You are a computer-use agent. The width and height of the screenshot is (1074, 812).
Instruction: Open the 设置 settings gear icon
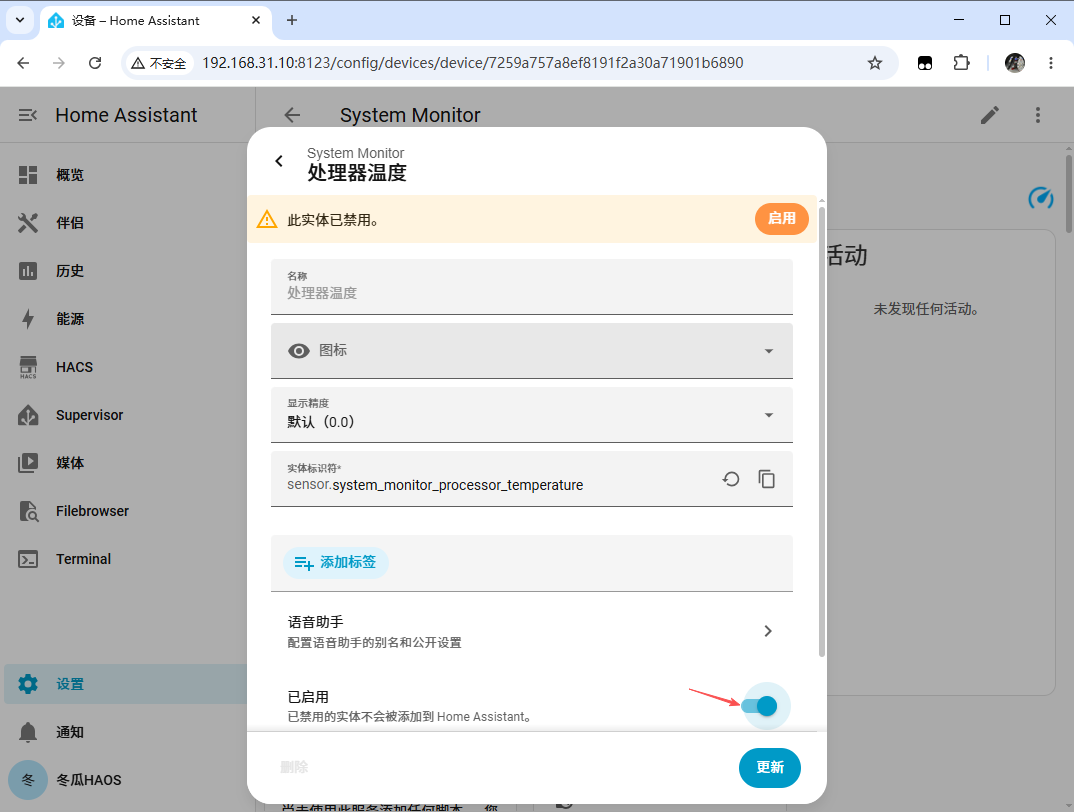click(28, 684)
